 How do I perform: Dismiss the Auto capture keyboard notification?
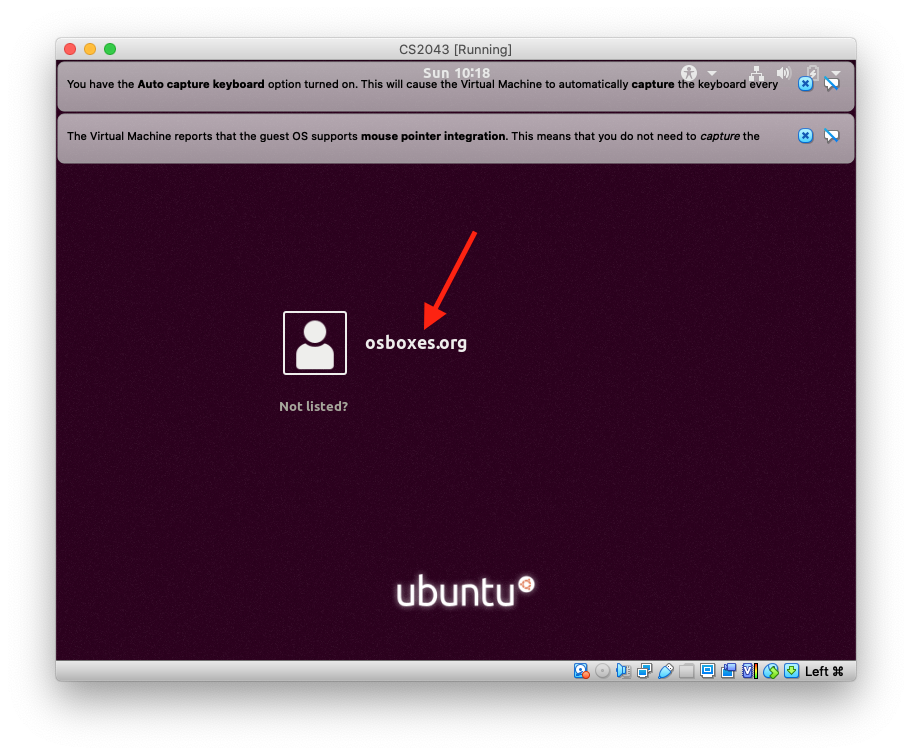coord(805,84)
